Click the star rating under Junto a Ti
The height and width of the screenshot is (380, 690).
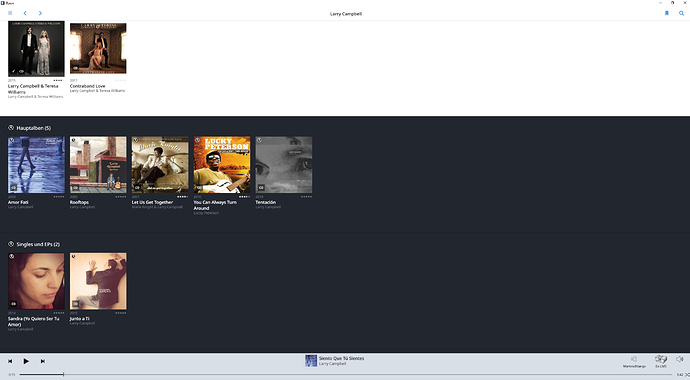pyautogui.click(x=121, y=313)
